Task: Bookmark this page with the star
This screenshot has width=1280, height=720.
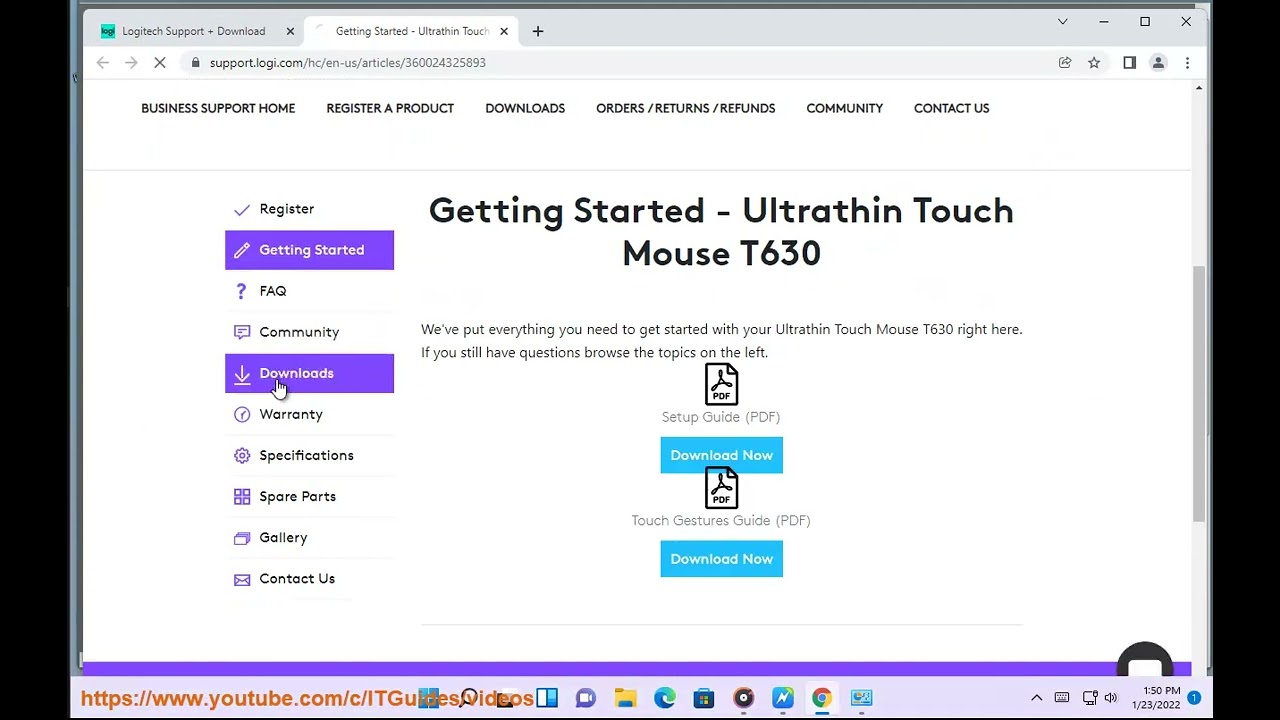Action: [1094, 63]
